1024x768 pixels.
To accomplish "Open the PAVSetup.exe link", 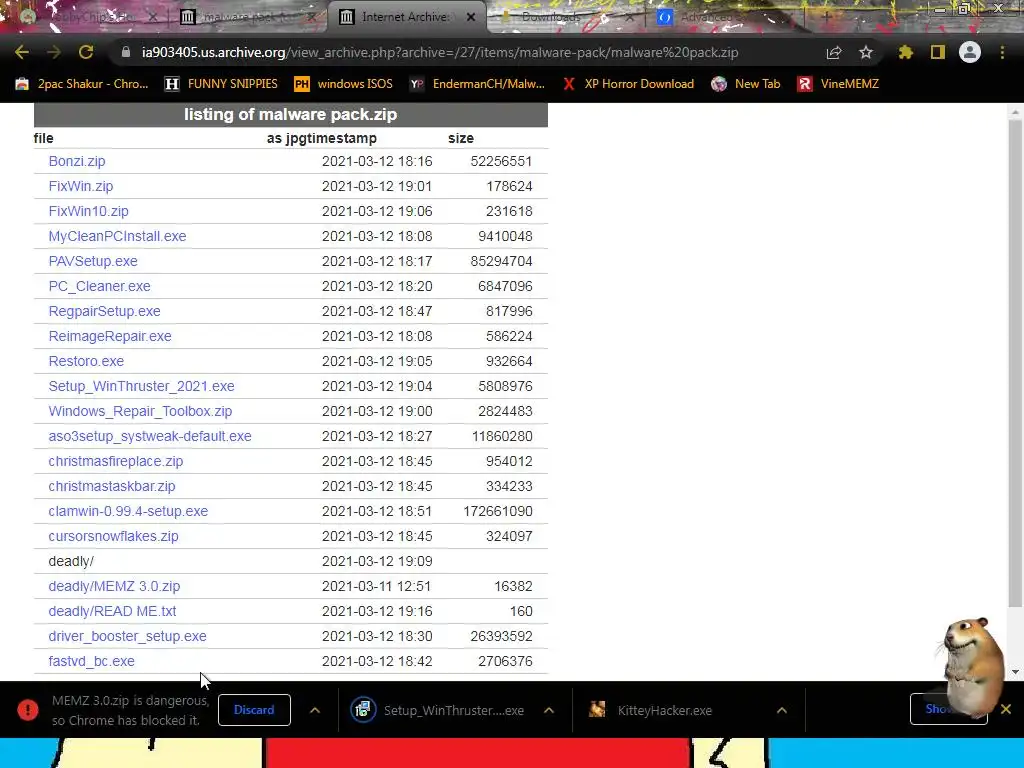I will pos(93,261).
